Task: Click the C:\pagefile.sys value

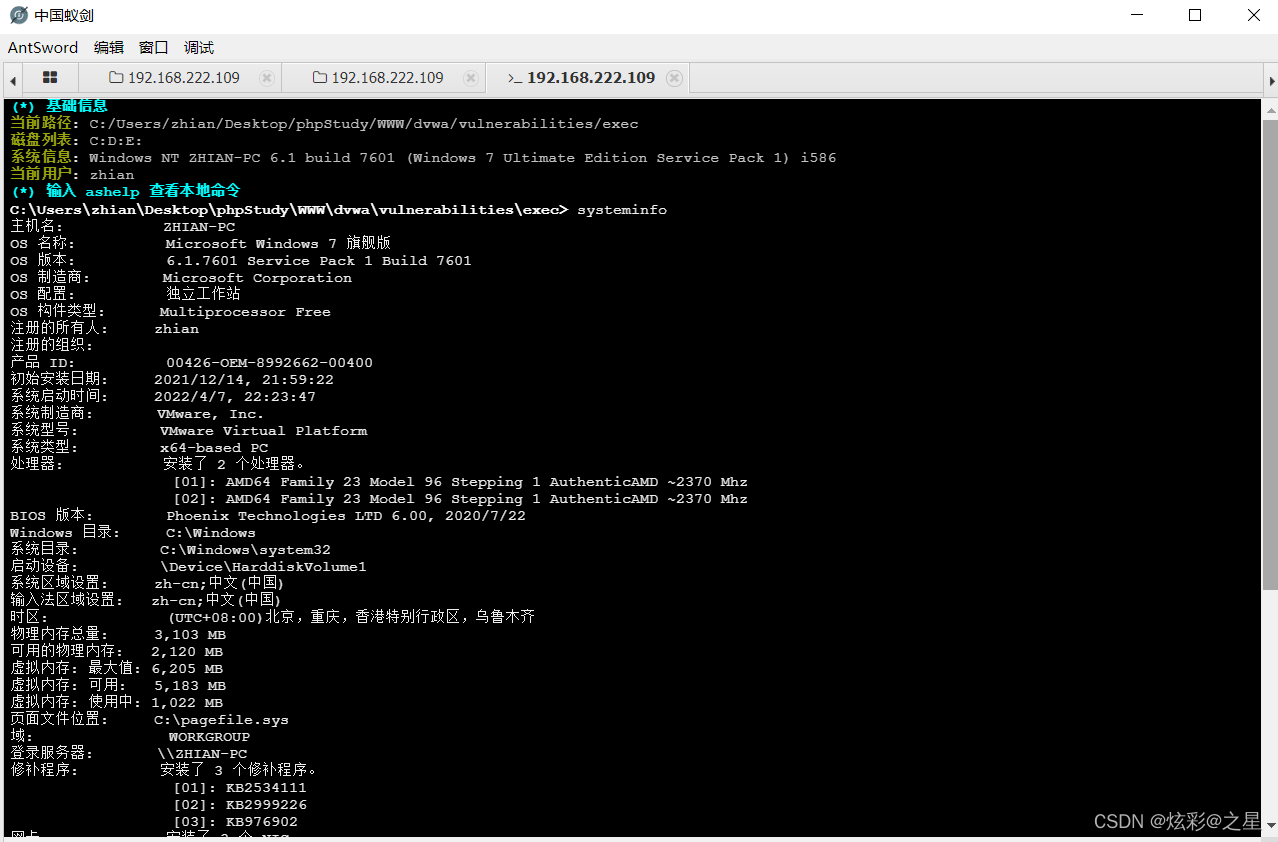Action: 221,720
